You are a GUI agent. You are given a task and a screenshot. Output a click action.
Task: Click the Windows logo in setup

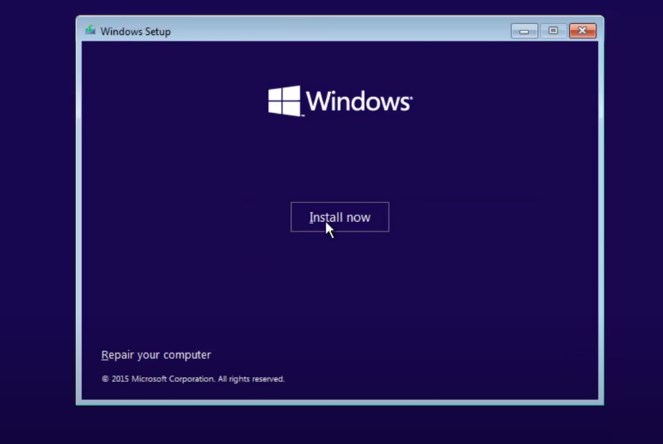coord(340,101)
